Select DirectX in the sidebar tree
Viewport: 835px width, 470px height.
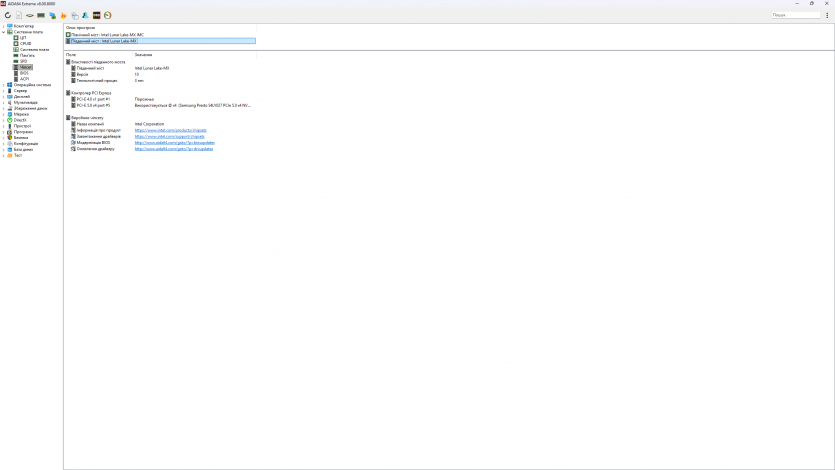[20, 120]
